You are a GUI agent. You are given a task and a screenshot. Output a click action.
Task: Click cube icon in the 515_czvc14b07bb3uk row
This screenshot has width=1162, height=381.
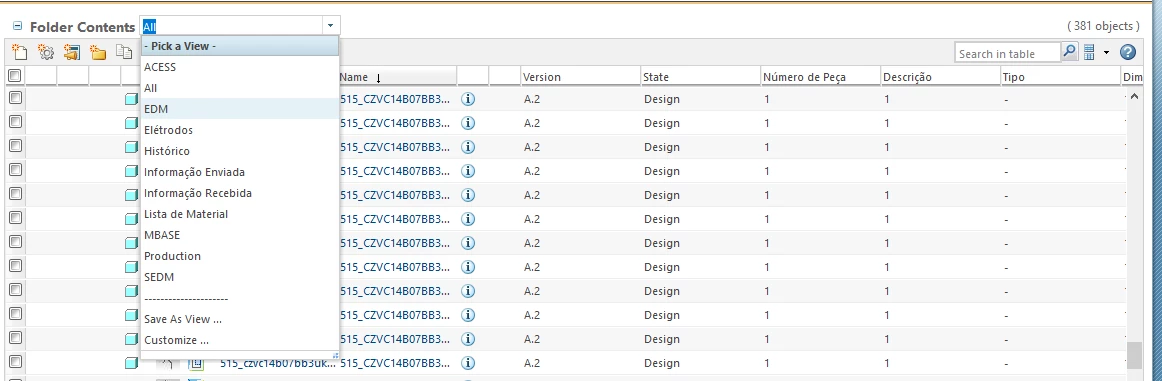(x=132, y=364)
